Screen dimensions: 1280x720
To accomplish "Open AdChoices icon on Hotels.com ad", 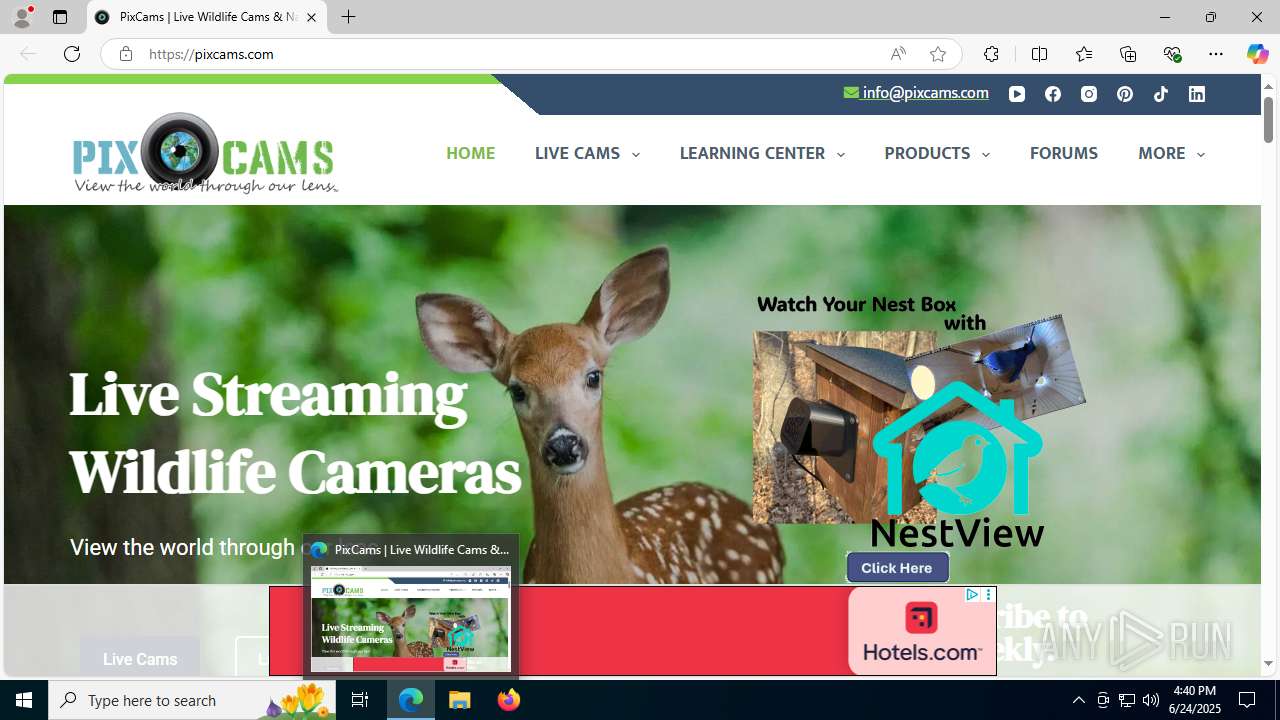I will 972,594.
